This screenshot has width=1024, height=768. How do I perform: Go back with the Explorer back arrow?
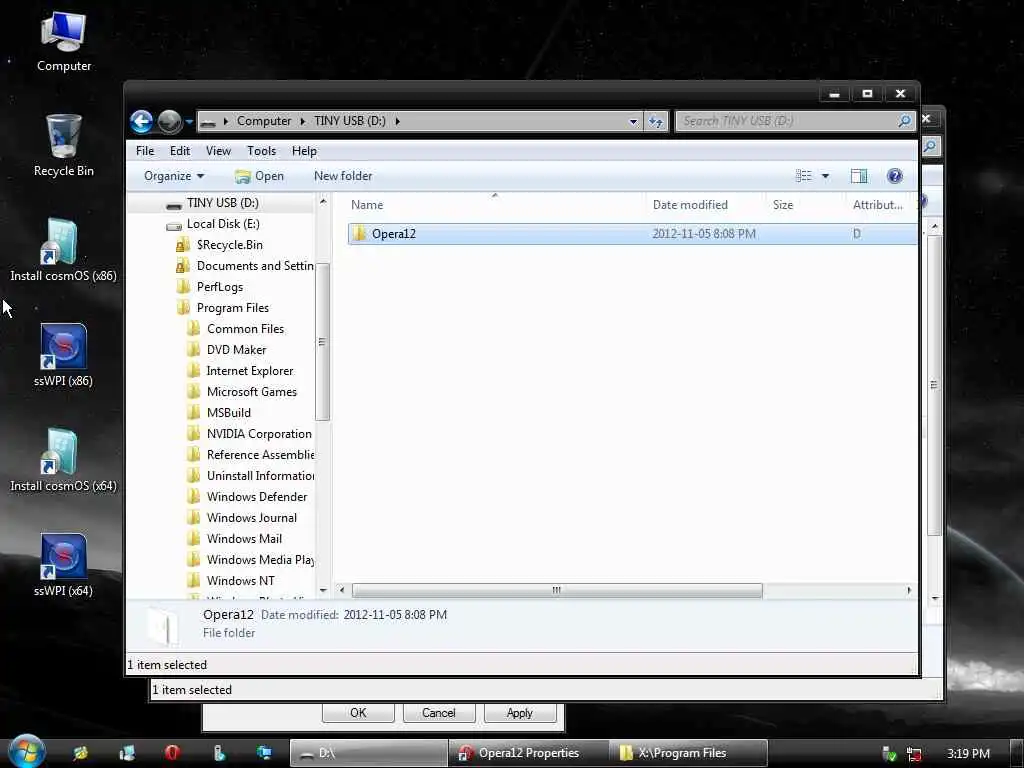point(141,121)
